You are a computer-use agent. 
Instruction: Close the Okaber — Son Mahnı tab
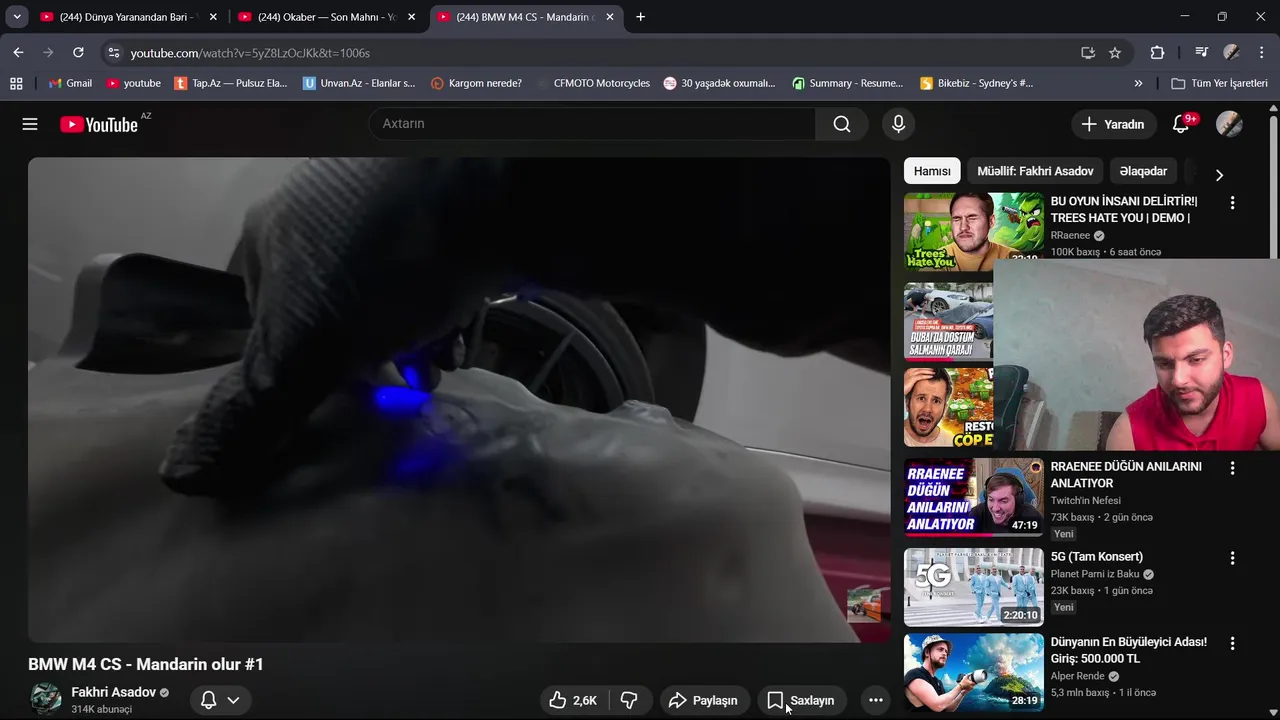tap(411, 17)
